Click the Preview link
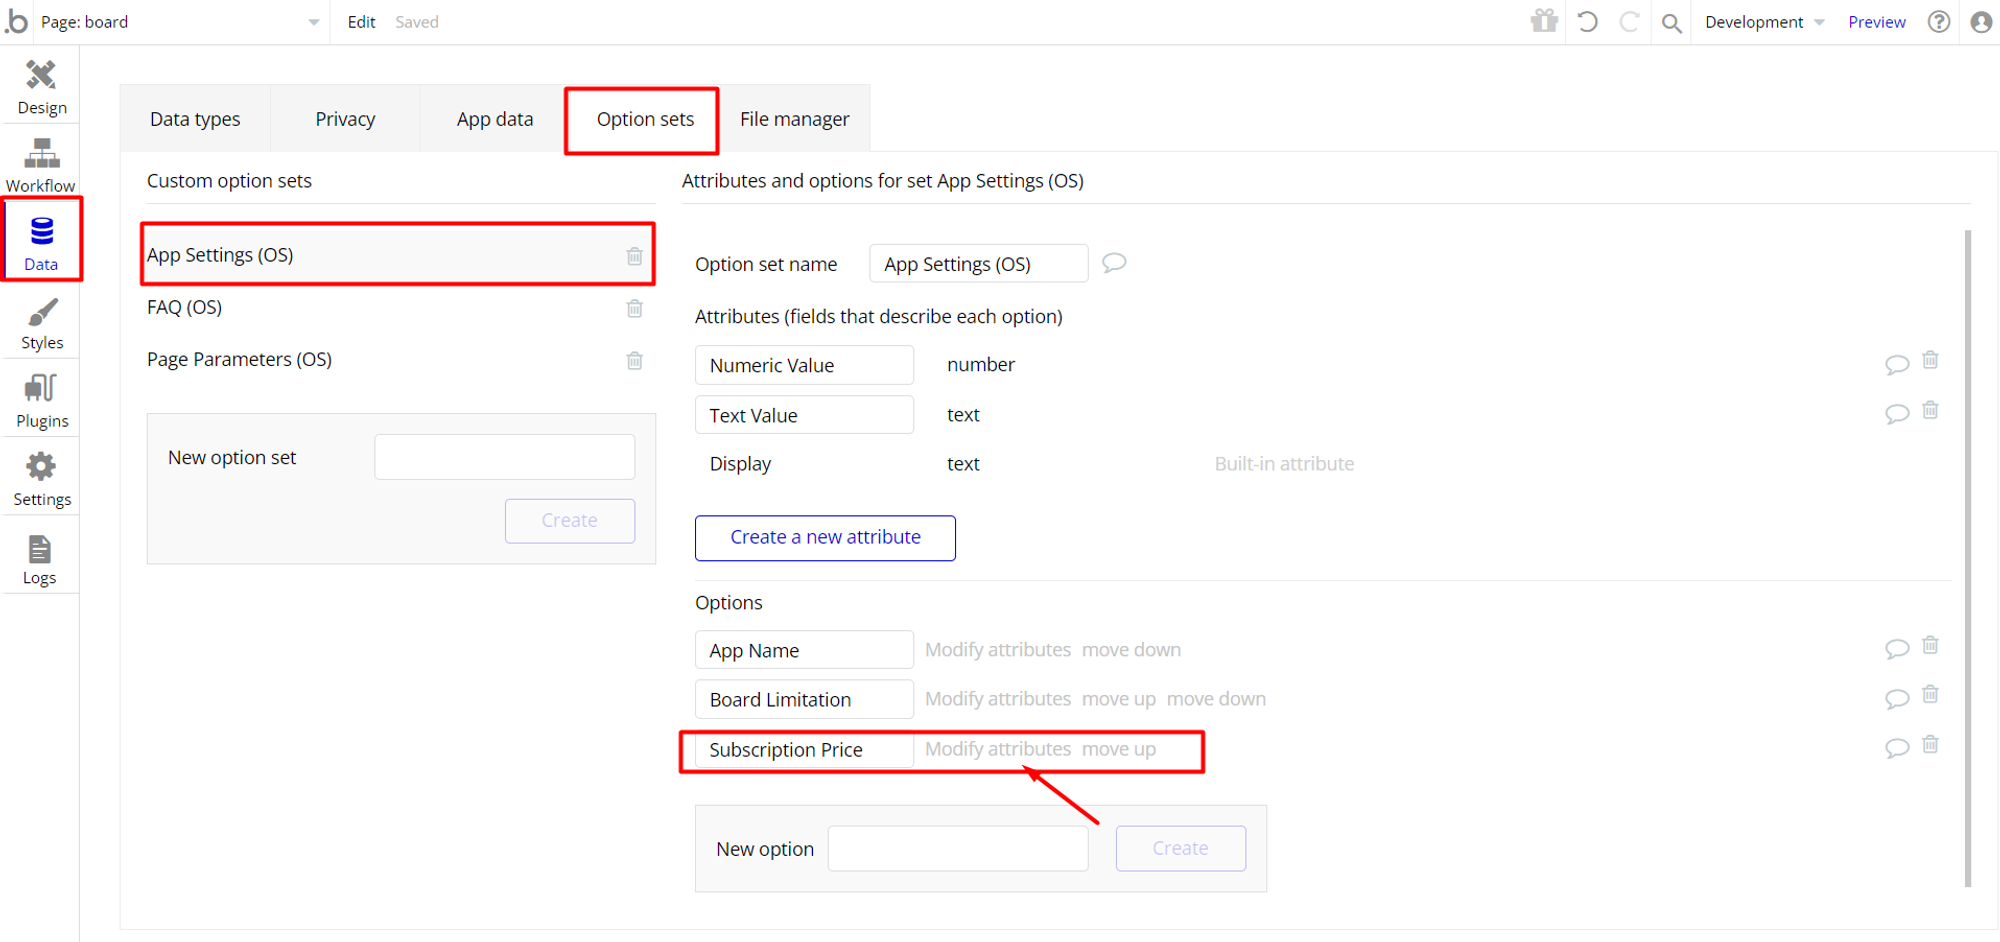The image size is (2000, 942). coord(1876,22)
